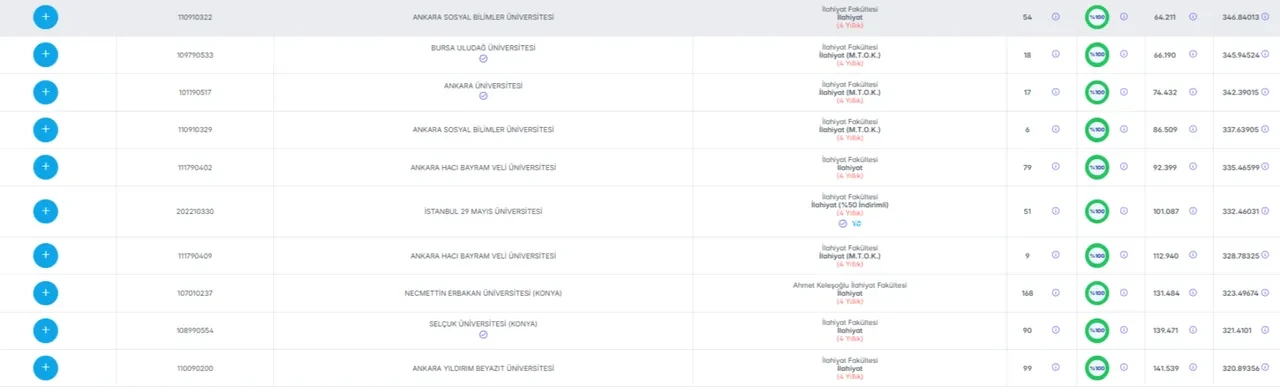The image size is (1280, 387).
Task: Click %100 occupancy ring in Bursa Uludağ row
Action: (1097, 54)
